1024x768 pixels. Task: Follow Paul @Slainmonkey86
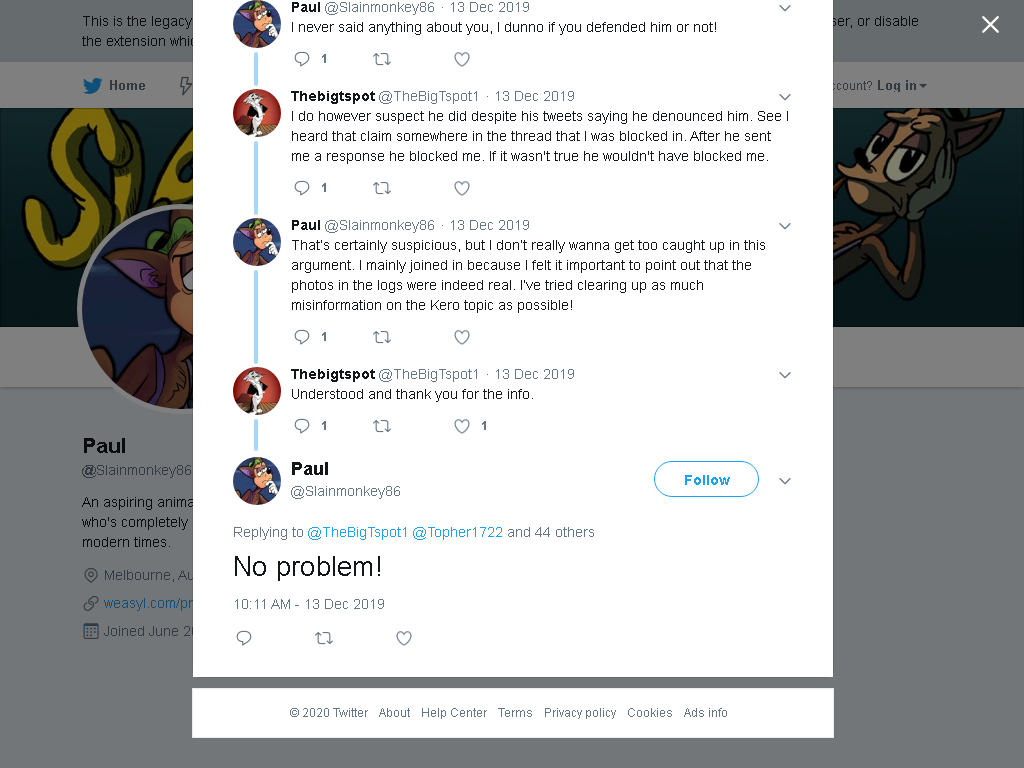pyautogui.click(x=706, y=479)
